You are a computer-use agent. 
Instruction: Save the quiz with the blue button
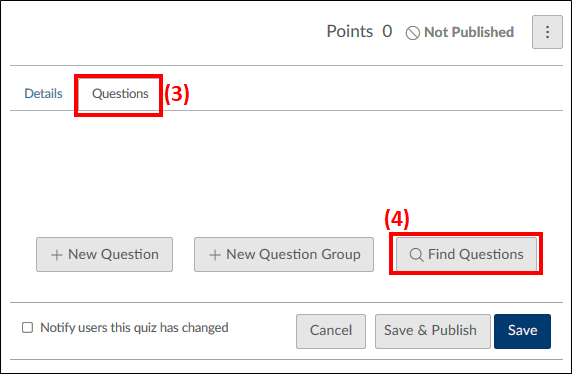(x=522, y=331)
